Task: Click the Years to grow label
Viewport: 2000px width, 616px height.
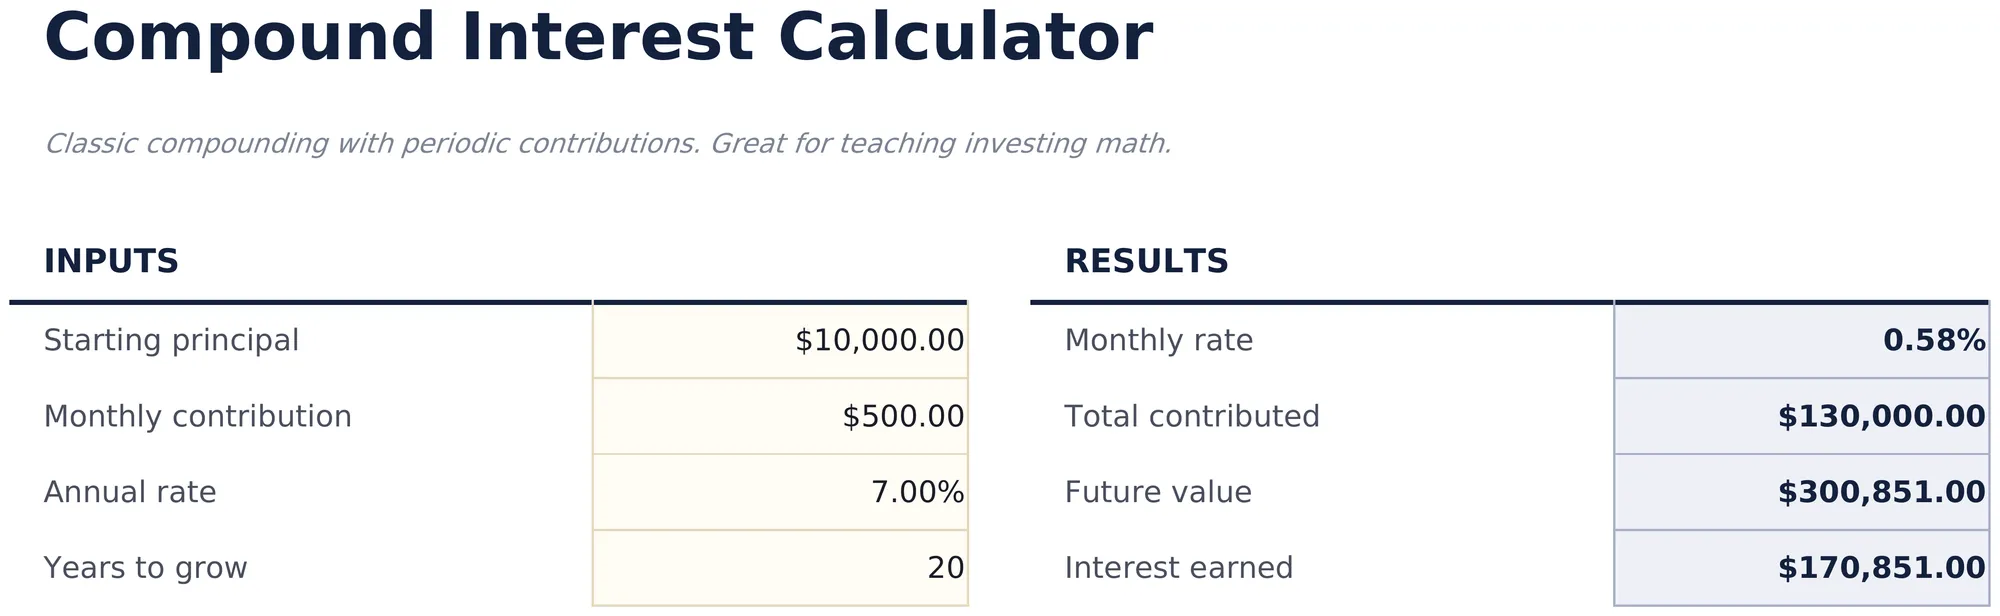Action: pos(145,568)
